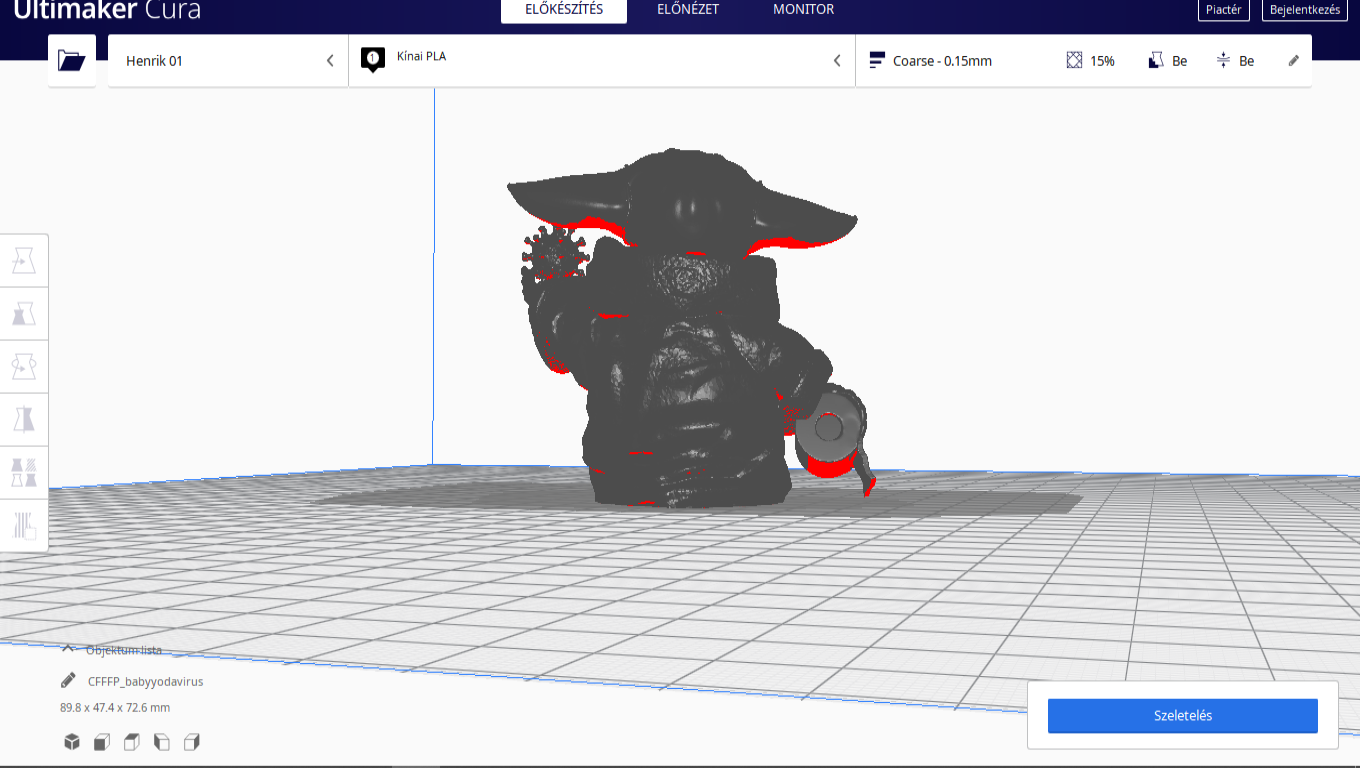Start slicing with Szeletelés button
The width and height of the screenshot is (1360, 768).
pos(1183,716)
